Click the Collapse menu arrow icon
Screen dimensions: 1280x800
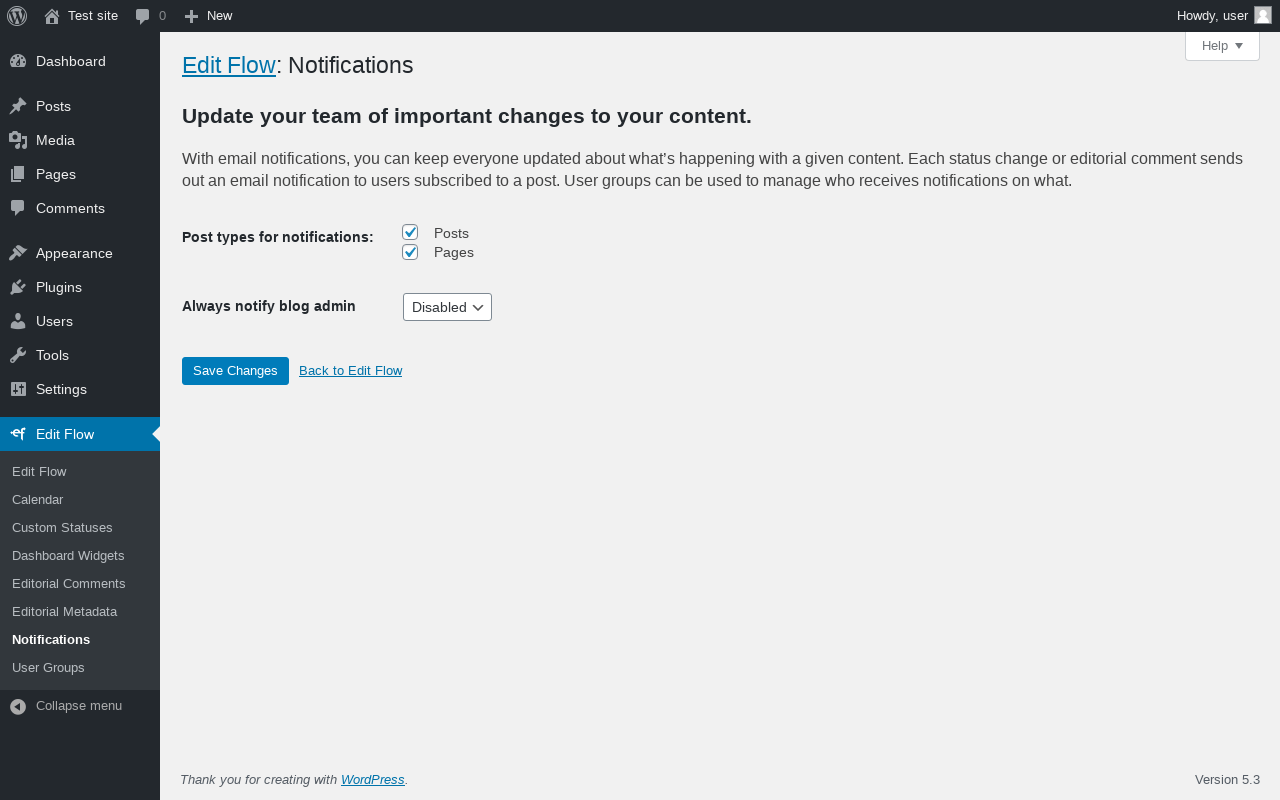(x=18, y=706)
